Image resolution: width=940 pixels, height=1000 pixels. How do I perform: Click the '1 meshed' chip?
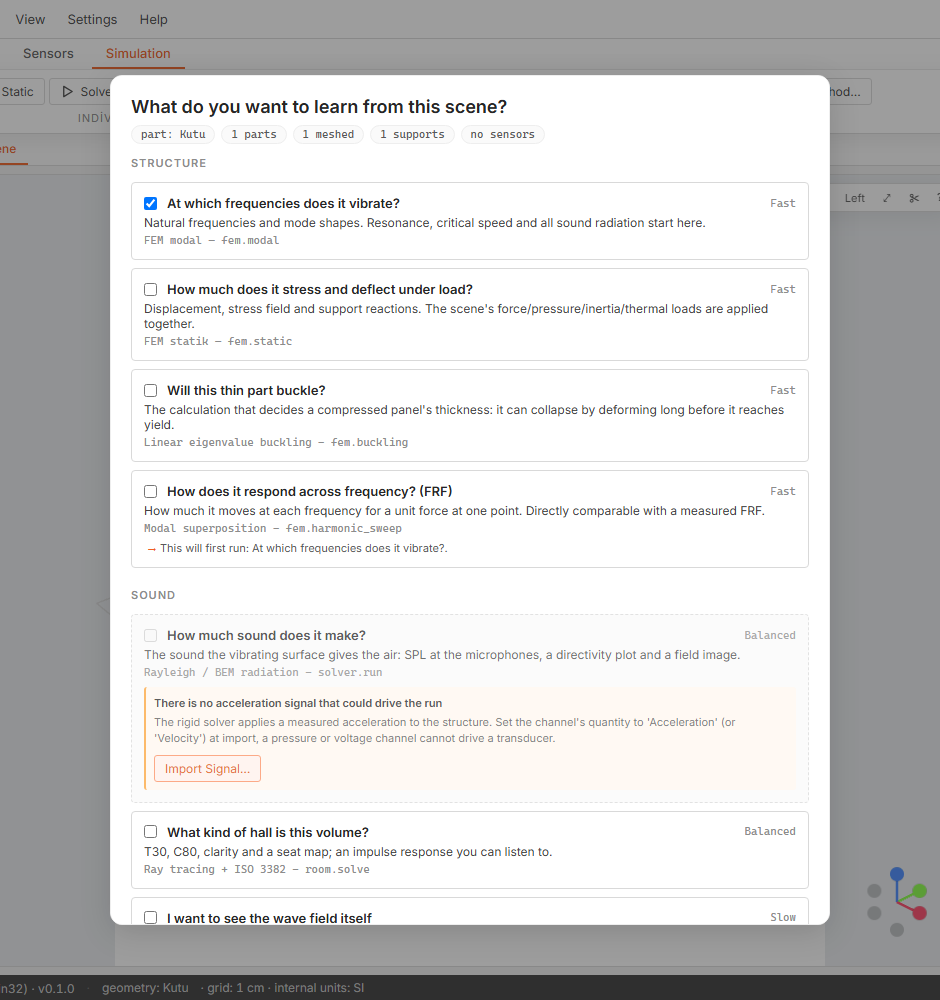point(328,135)
